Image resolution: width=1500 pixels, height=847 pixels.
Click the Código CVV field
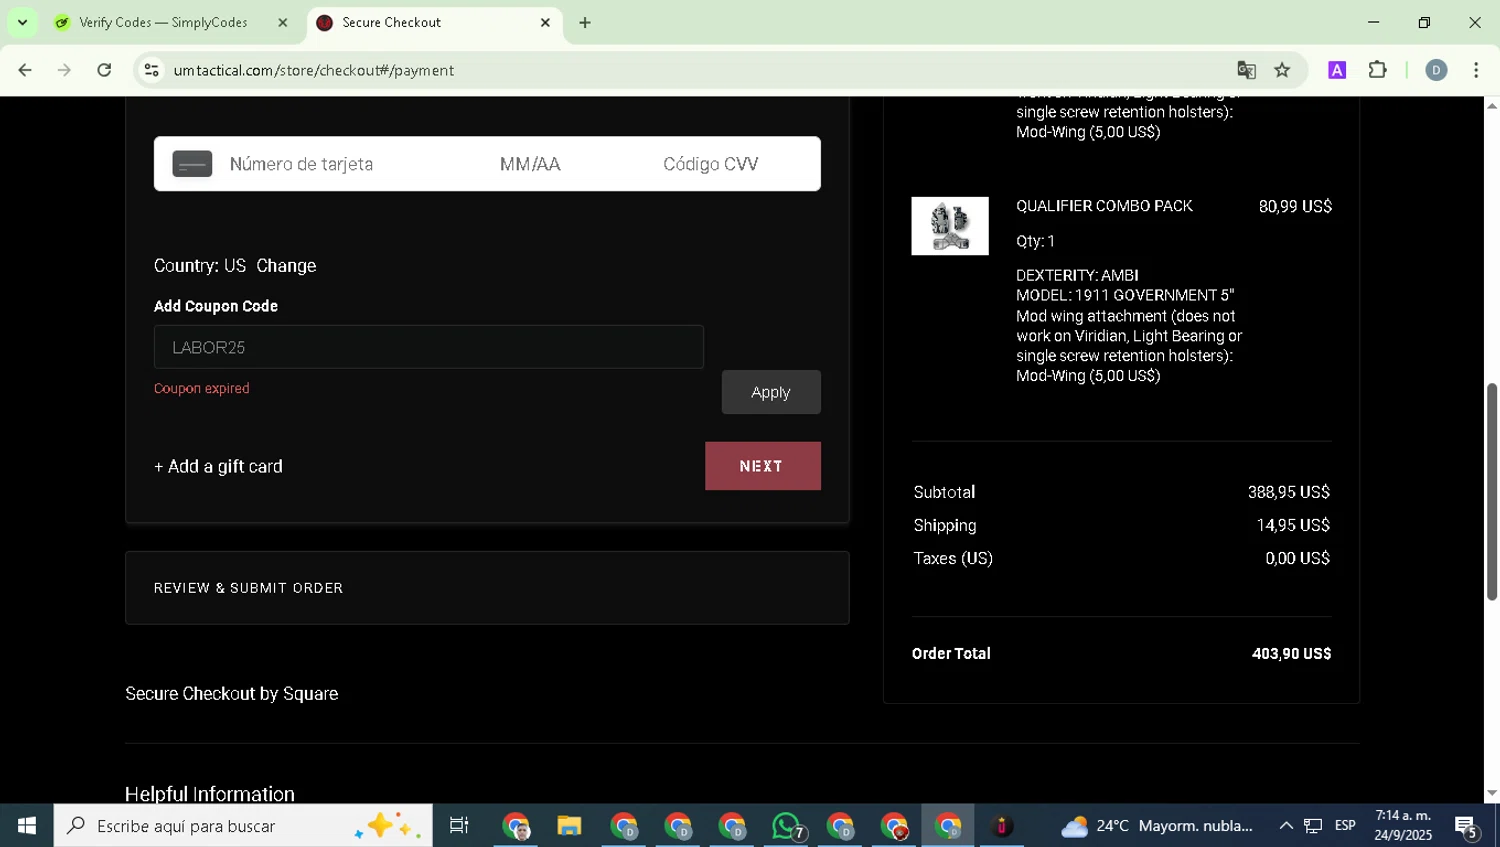pos(711,164)
